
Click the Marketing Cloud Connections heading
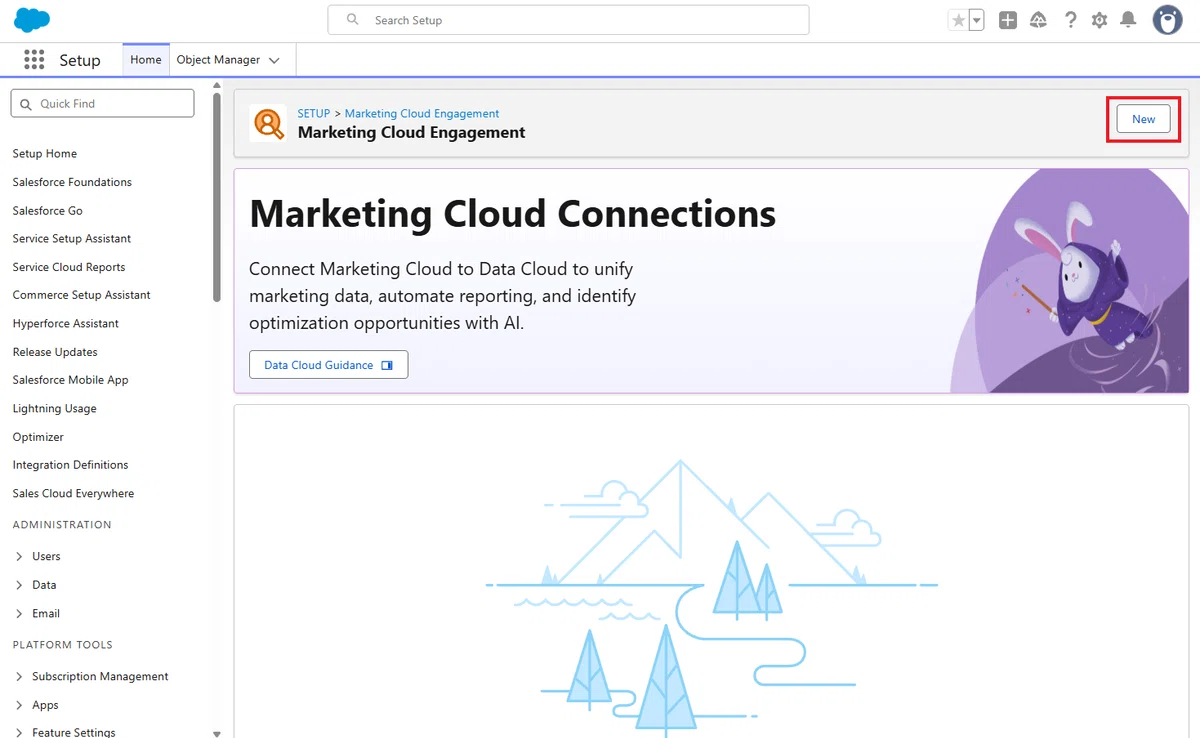point(512,213)
